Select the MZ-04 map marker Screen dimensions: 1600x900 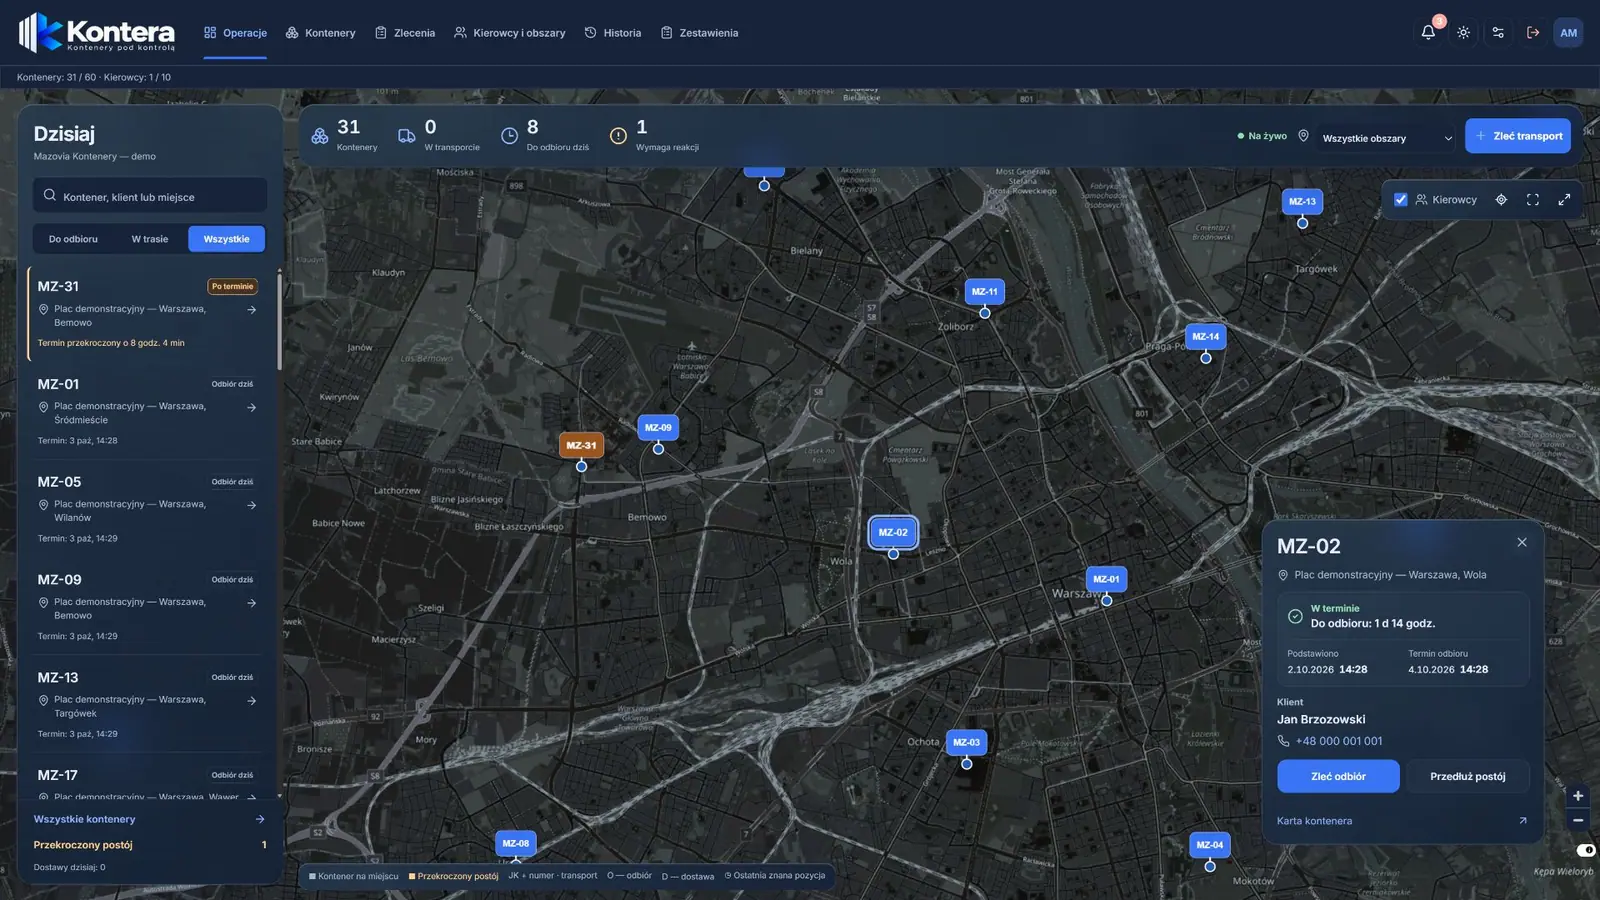point(1210,844)
